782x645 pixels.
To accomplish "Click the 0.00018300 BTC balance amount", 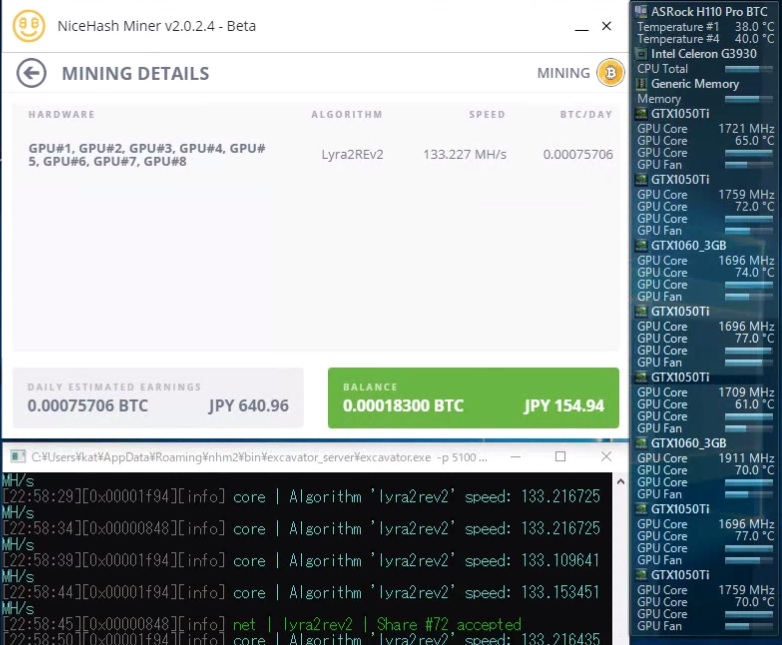I will click(403, 406).
